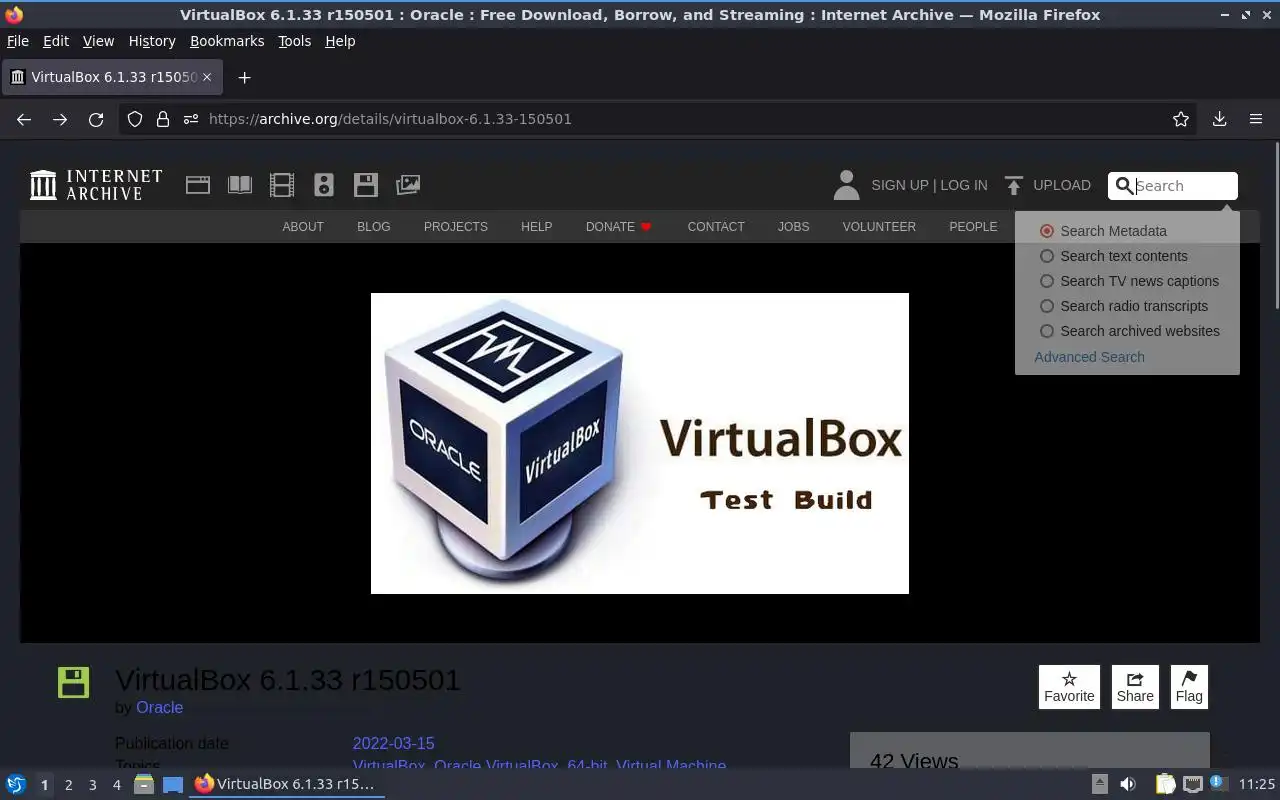Reload the current page
1280x800 pixels.
click(96, 119)
